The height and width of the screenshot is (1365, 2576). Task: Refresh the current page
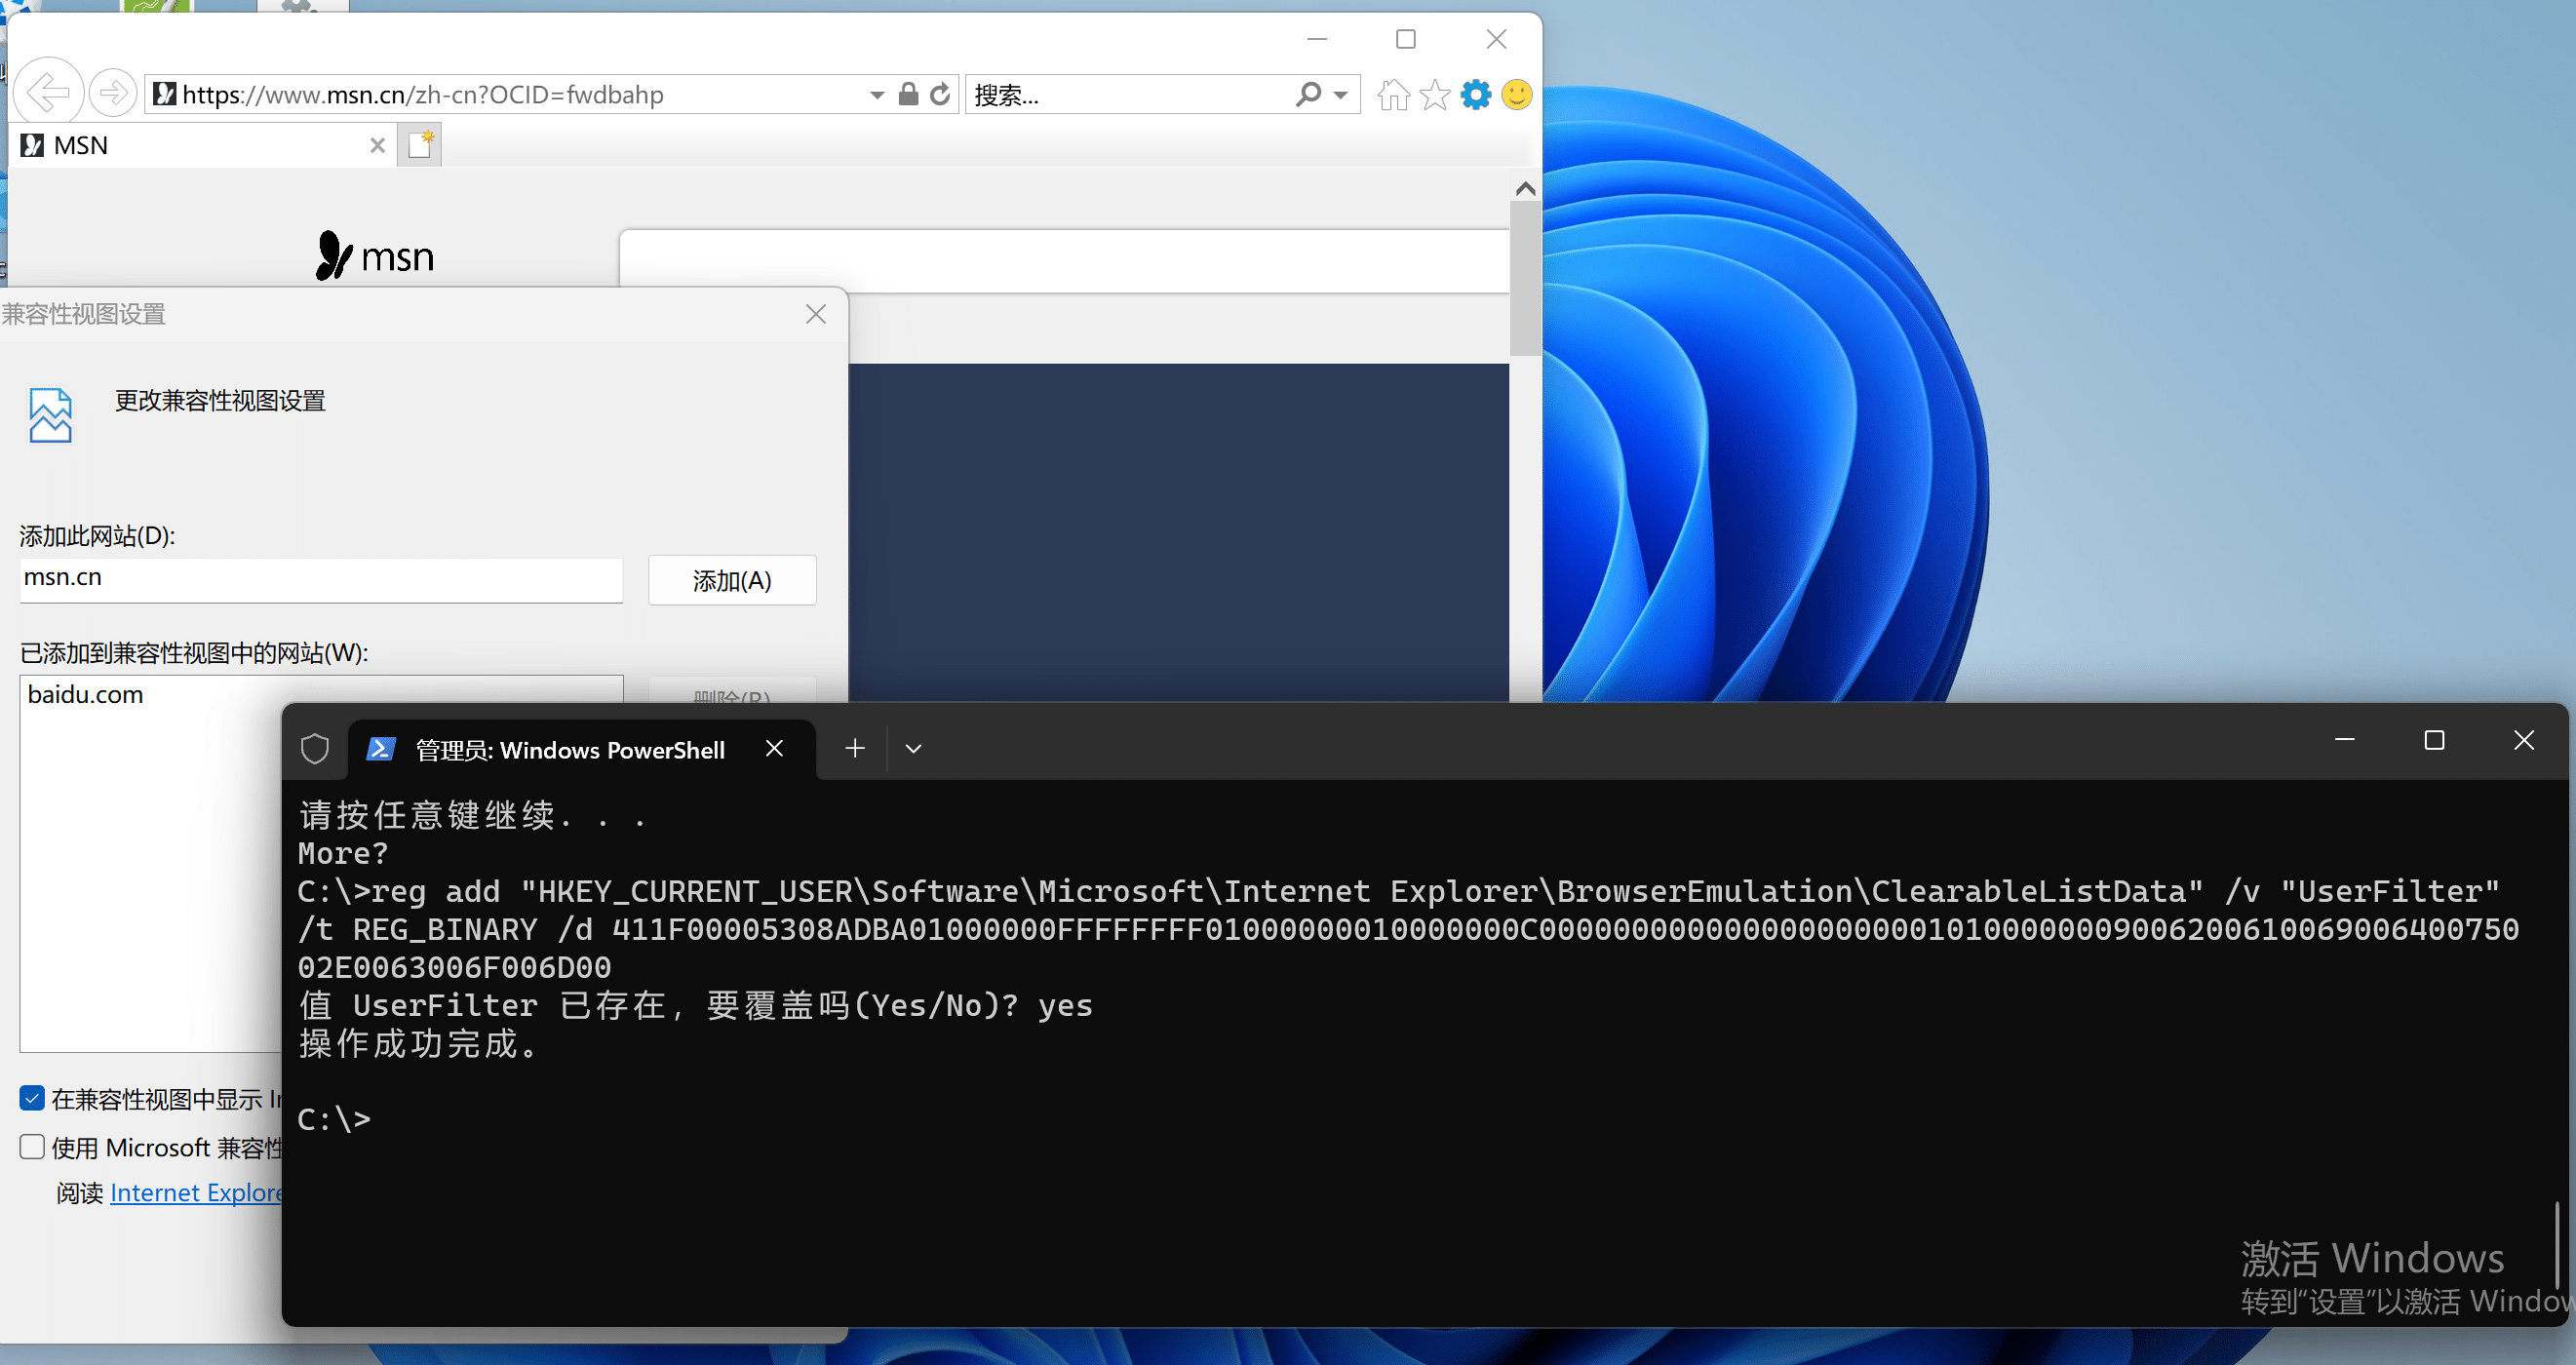[x=940, y=94]
